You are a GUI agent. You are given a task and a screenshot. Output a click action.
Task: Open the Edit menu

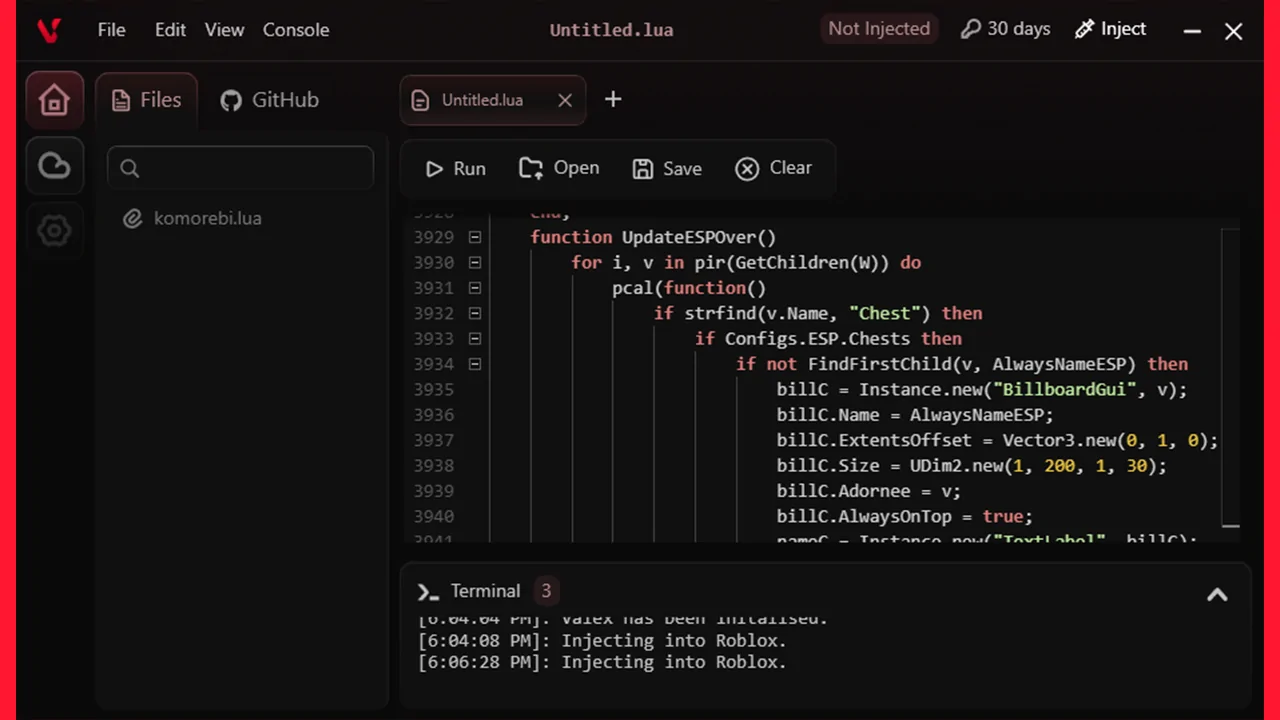click(x=170, y=29)
